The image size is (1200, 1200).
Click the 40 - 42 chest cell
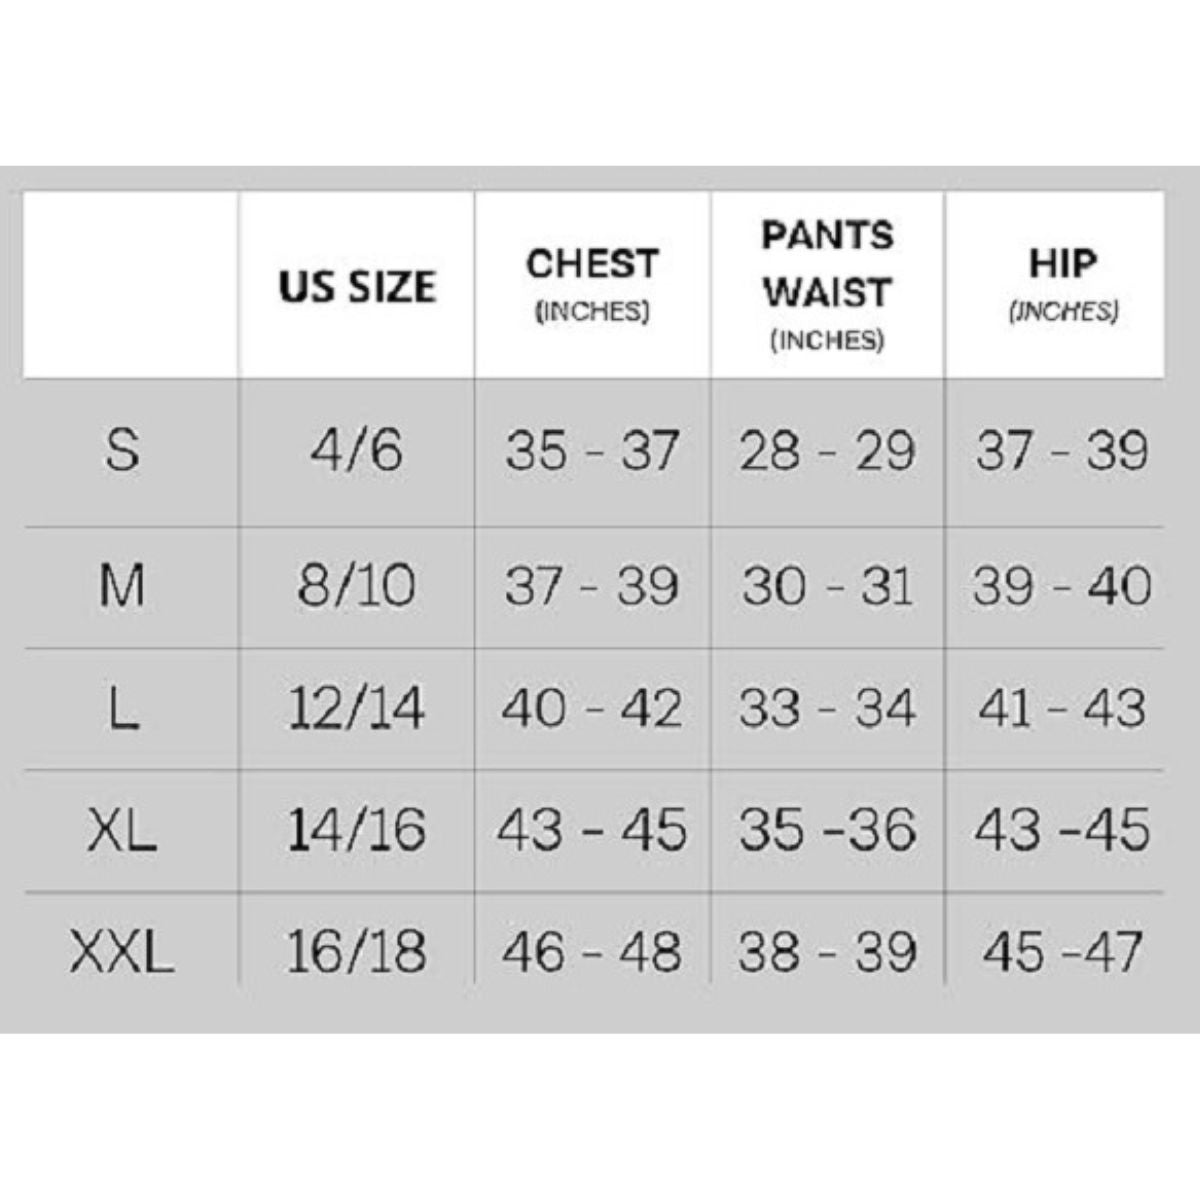click(592, 709)
